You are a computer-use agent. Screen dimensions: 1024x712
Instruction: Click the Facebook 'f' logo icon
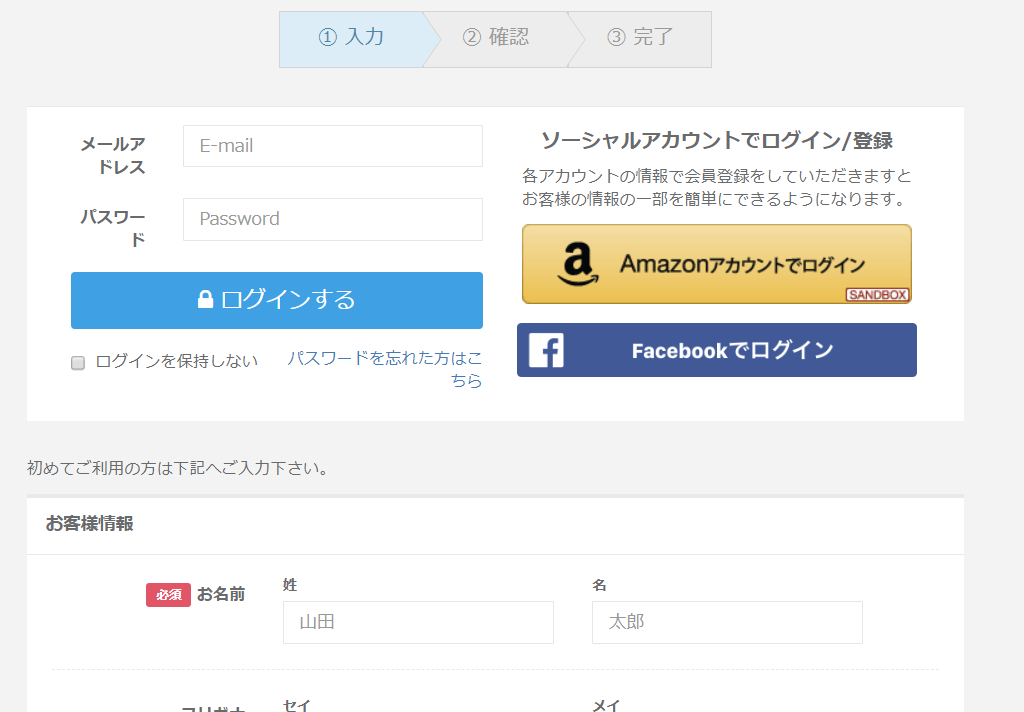click(x=546, y=350)
